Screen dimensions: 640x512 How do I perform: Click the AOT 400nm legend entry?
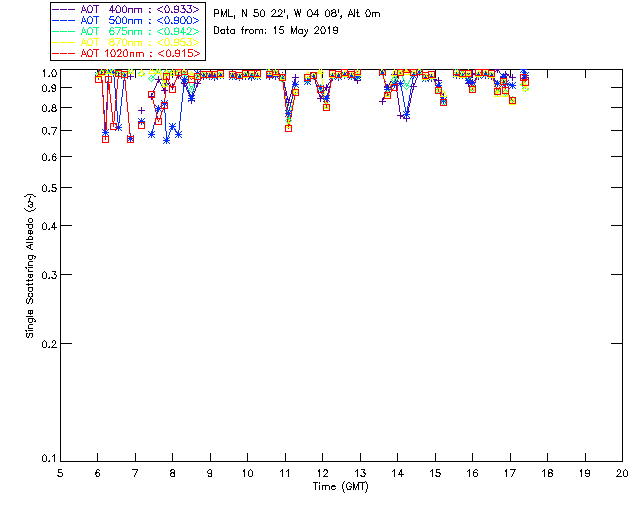click(127, 9)
